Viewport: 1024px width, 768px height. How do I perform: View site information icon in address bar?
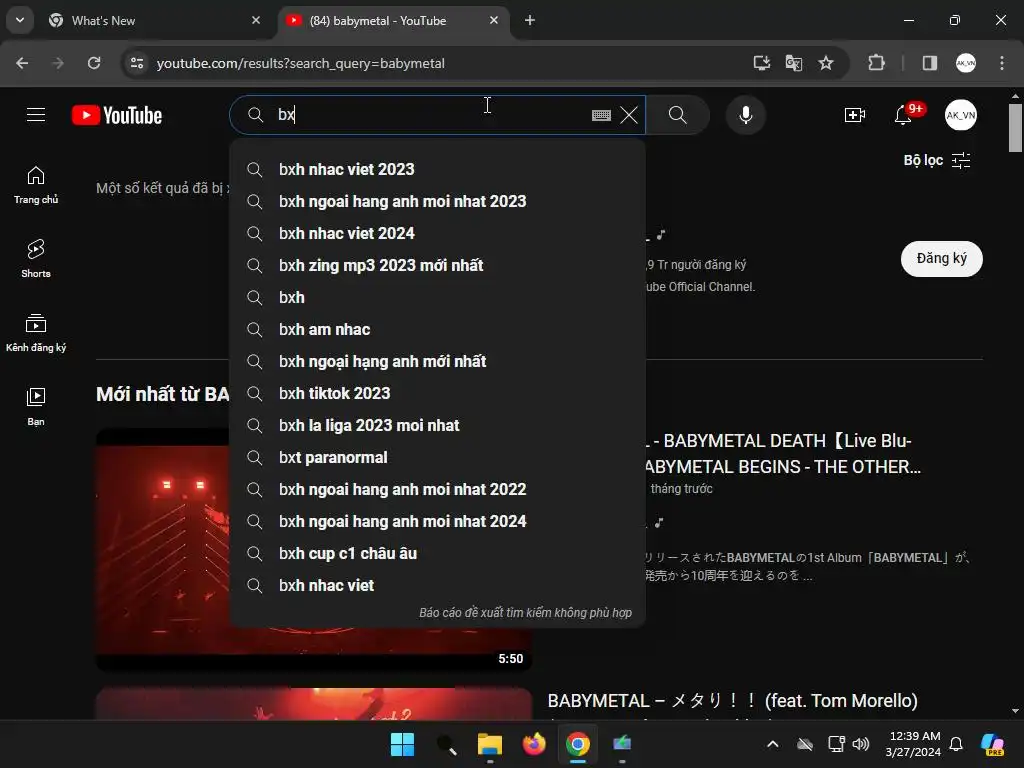pos(136,63)
